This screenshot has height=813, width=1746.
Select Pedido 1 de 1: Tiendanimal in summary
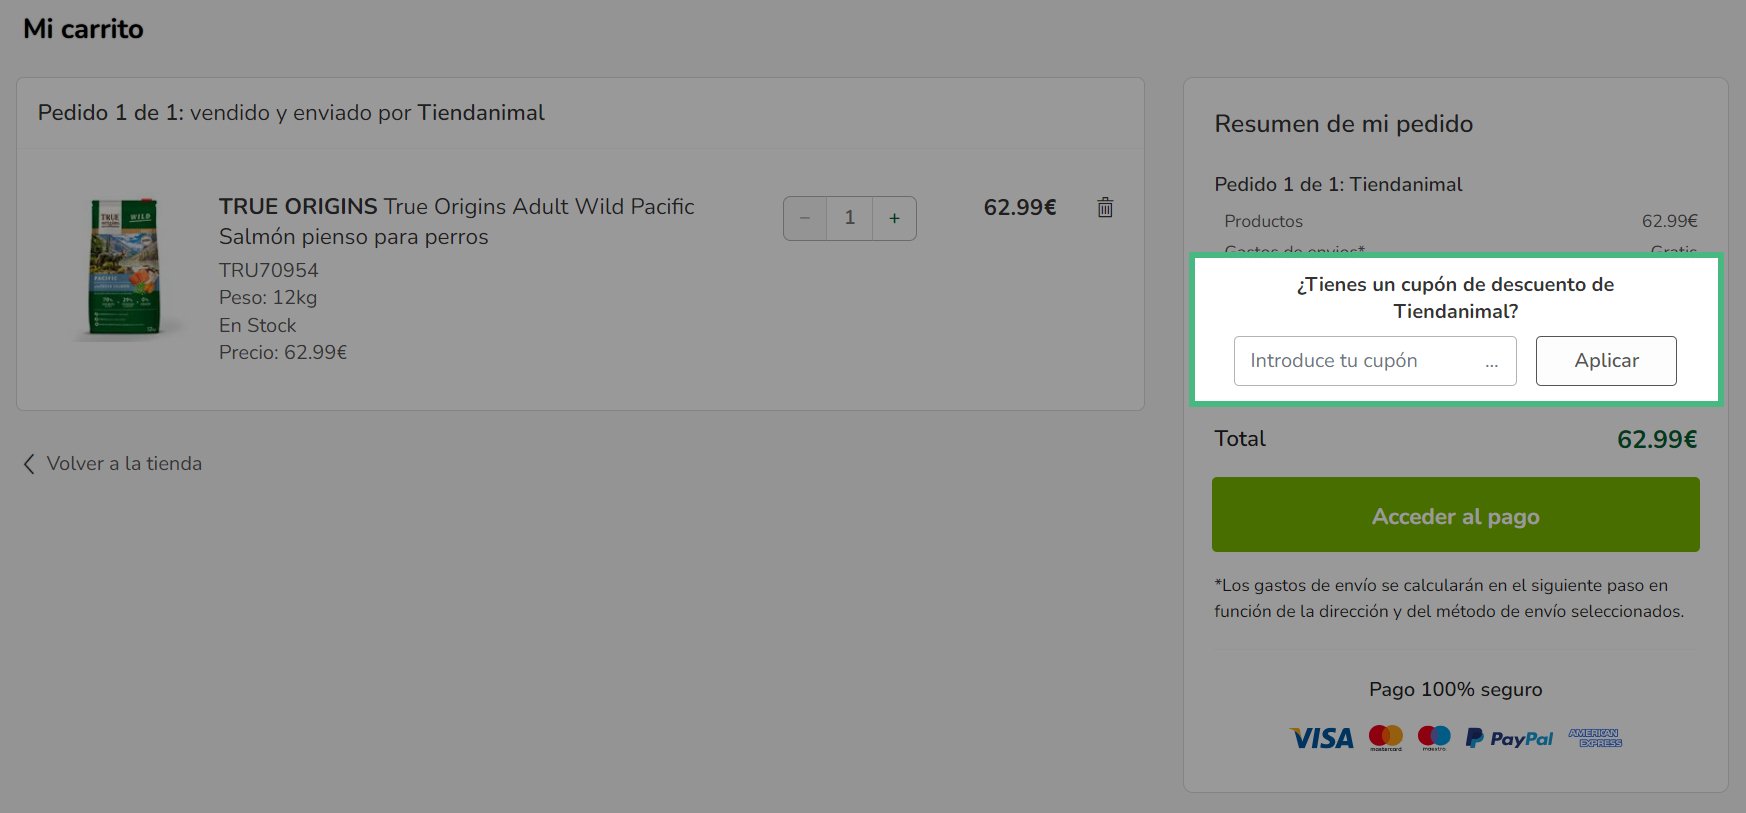tap(1338, 184)
